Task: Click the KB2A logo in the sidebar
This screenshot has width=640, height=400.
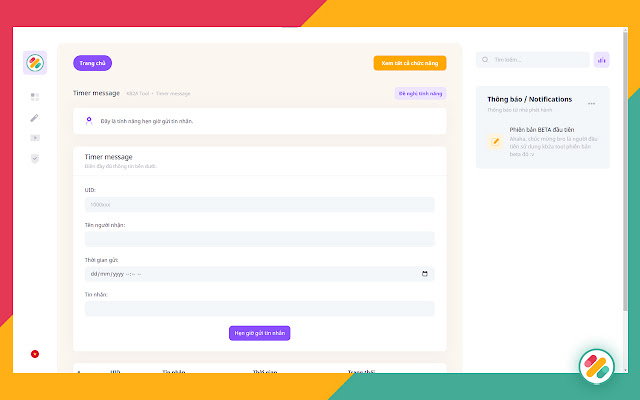Action: coord(35,63)
